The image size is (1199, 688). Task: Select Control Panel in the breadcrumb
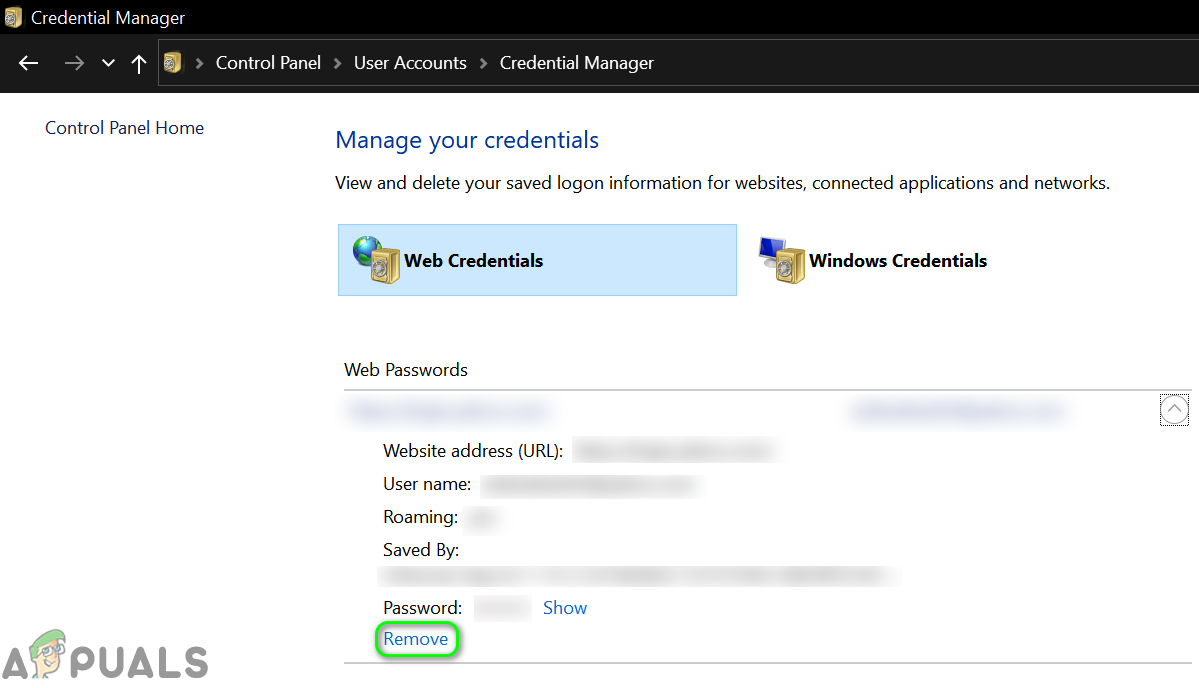(x=268, y=63)
